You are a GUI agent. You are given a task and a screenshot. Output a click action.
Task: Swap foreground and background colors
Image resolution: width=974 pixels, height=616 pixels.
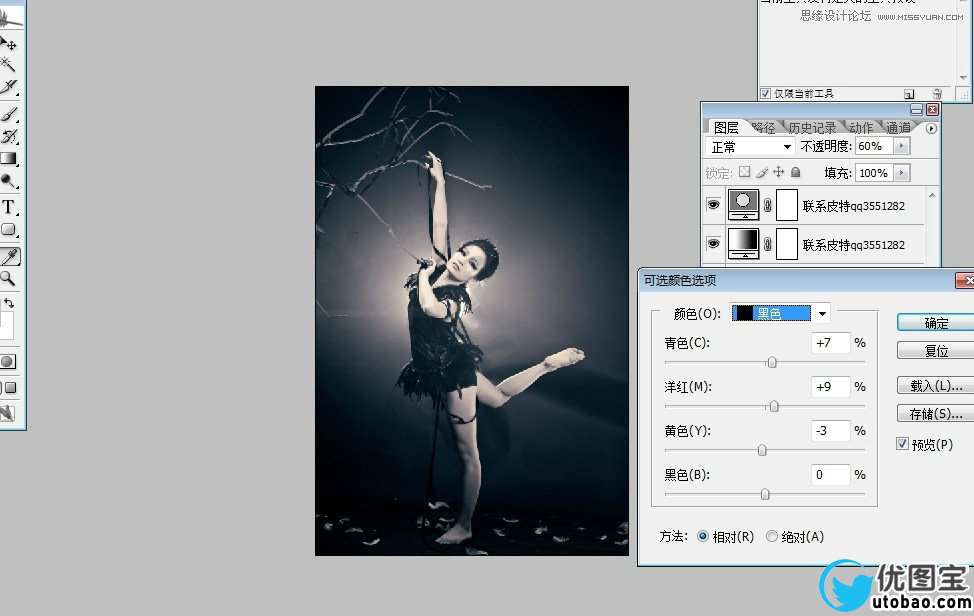tap(9, 303)
